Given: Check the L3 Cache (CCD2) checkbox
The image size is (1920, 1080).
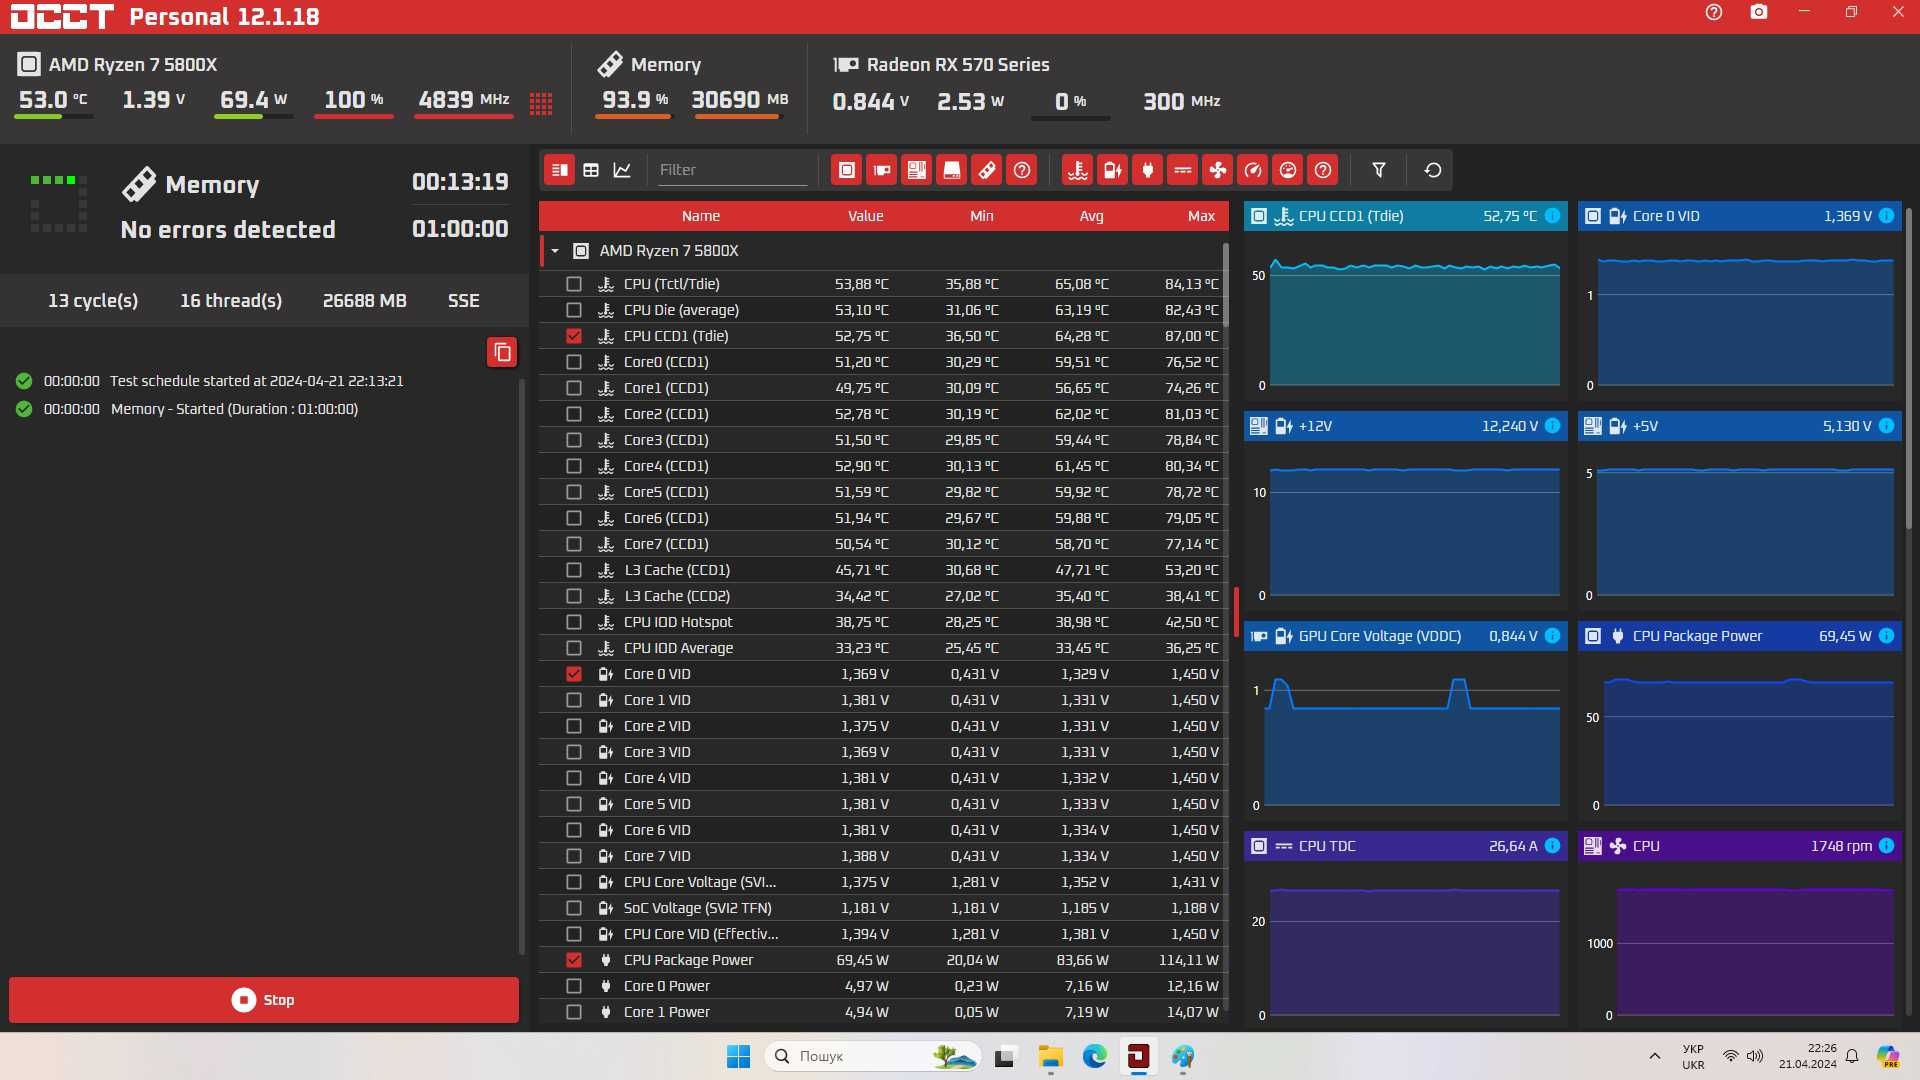Looking at the screenshot, I should click(x=574, y=596).
